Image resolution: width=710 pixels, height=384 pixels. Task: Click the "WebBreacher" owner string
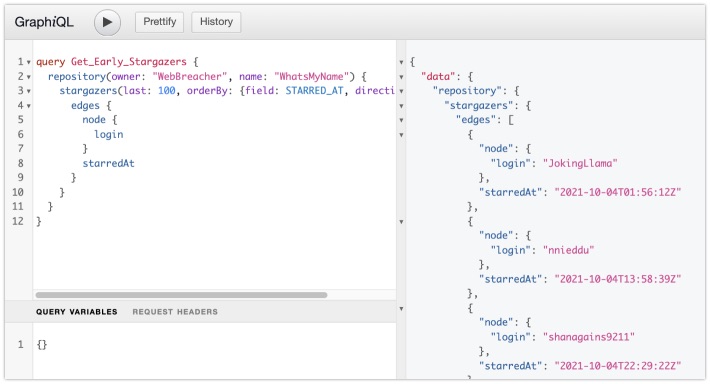(x=189, y=76)
